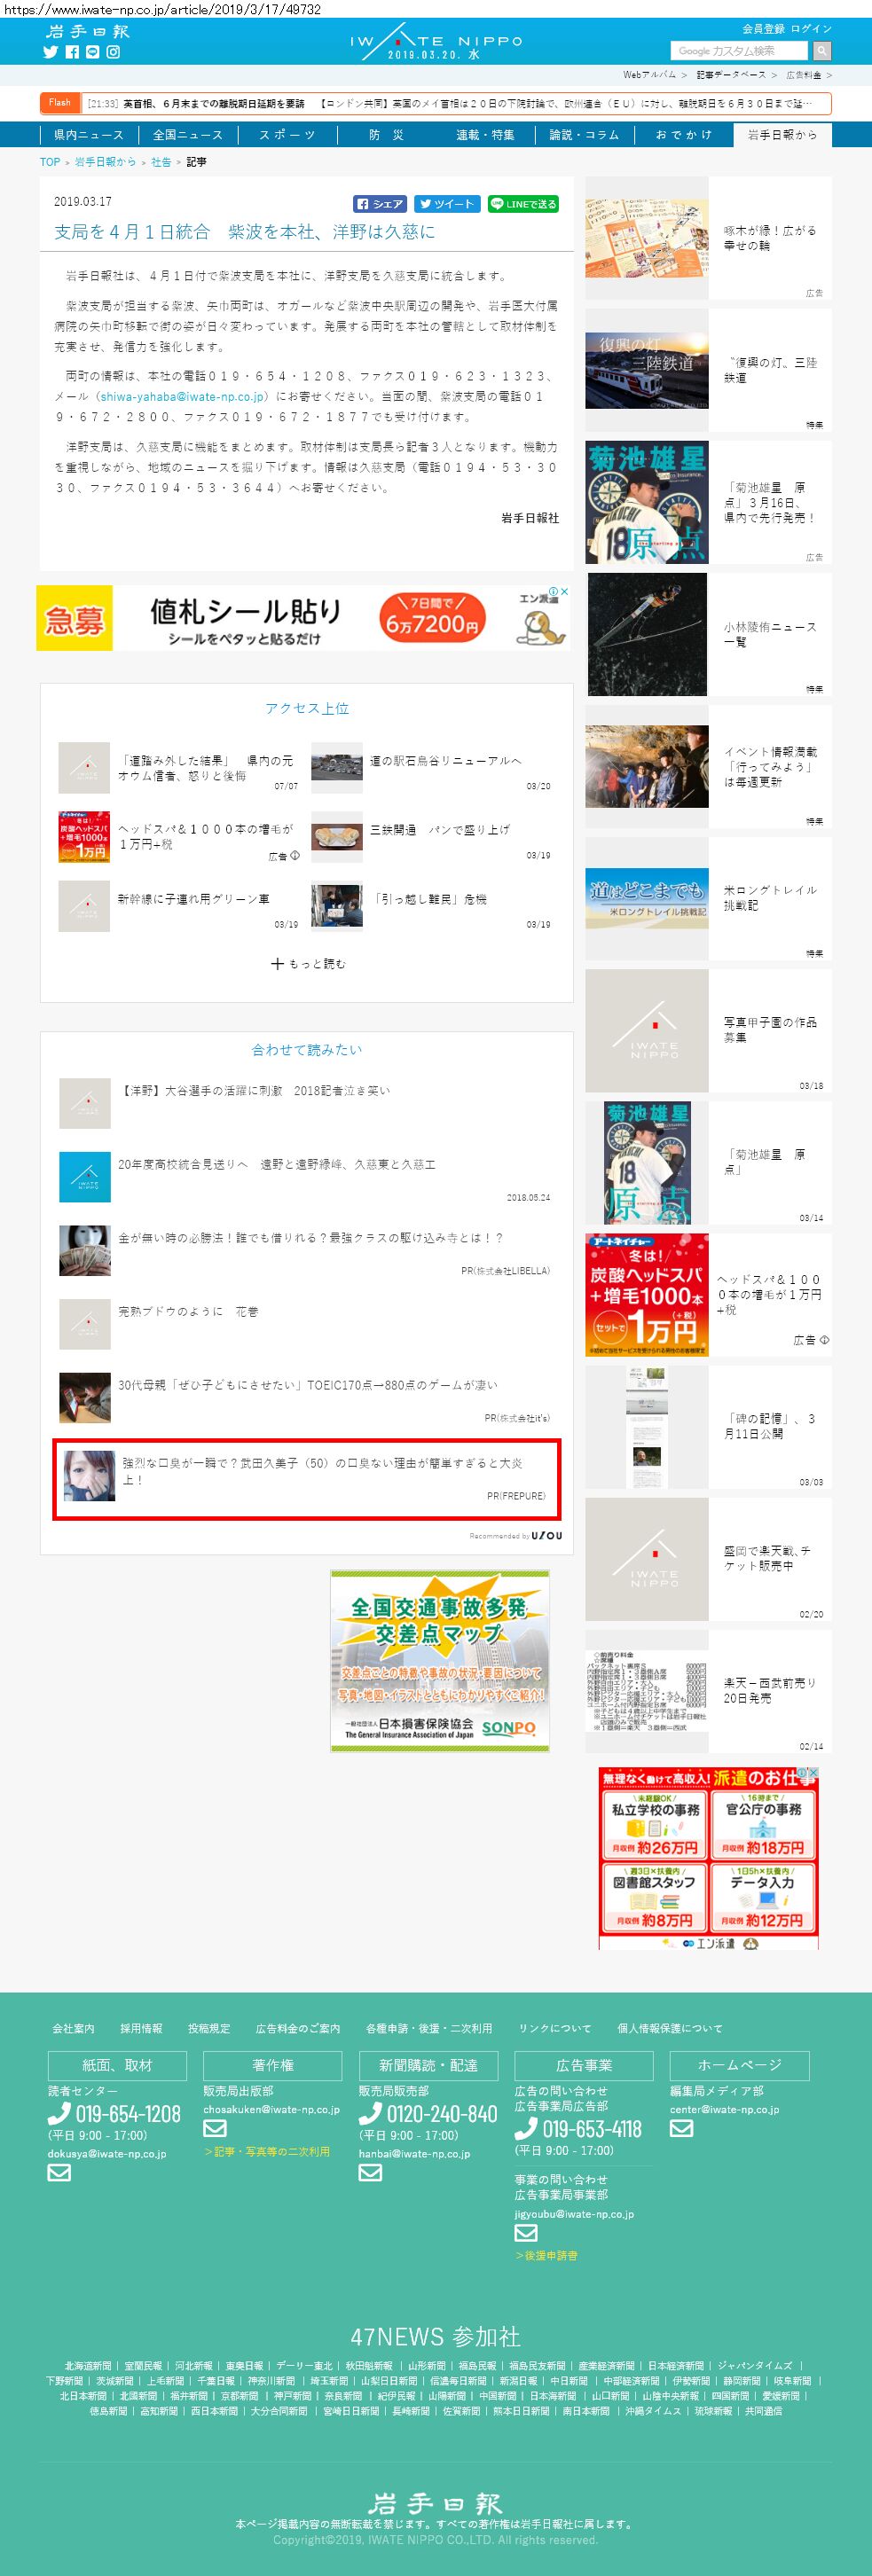This screenshot has width=872, height=2576.
Task: Click envelope icon under 読者センター
Action: tap(59, 2172)
